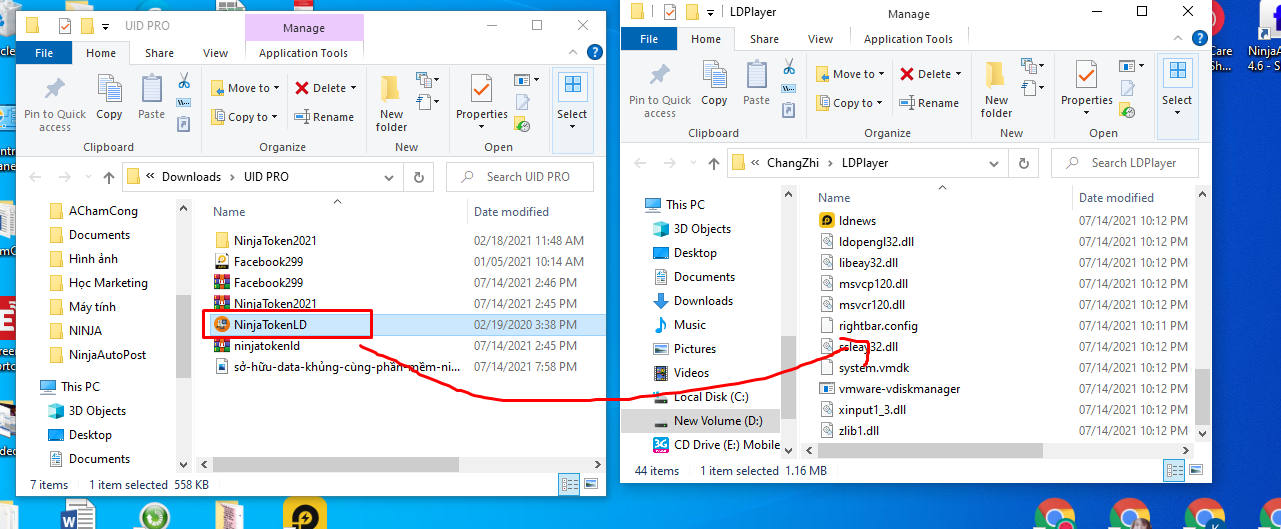1281x529 pixels.
Task: Open Customize Quick Access Toolbar in LDPlayer
Action: point(709,12)
